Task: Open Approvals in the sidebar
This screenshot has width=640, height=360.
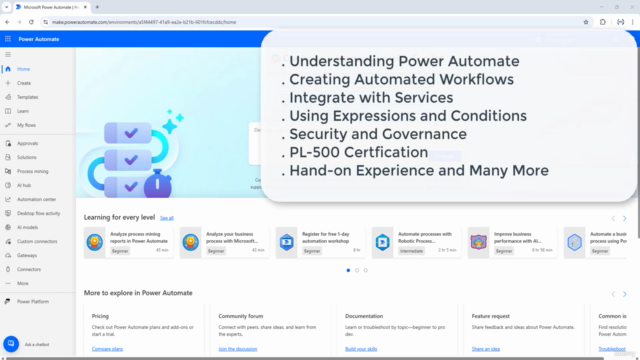Action: point(27,143)
